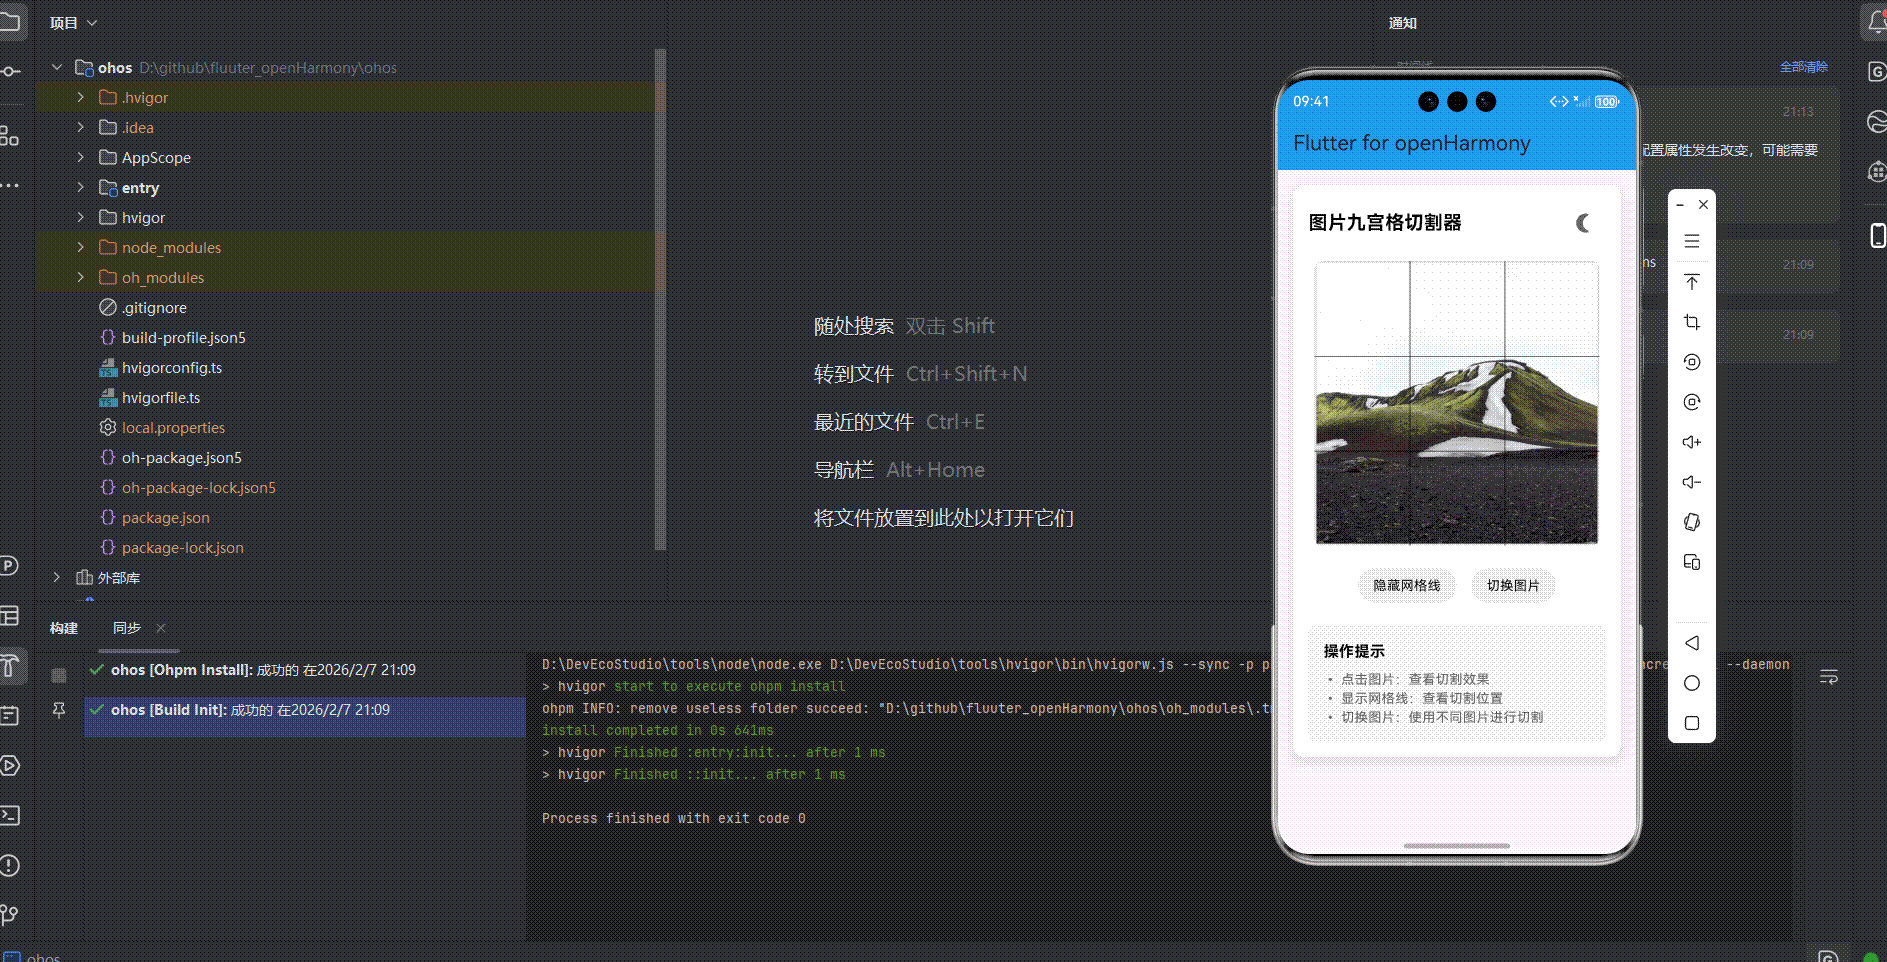This screenshot has width=1887, height=962.
Task: Expand the entry module folder
Action: tap(81, 188)
